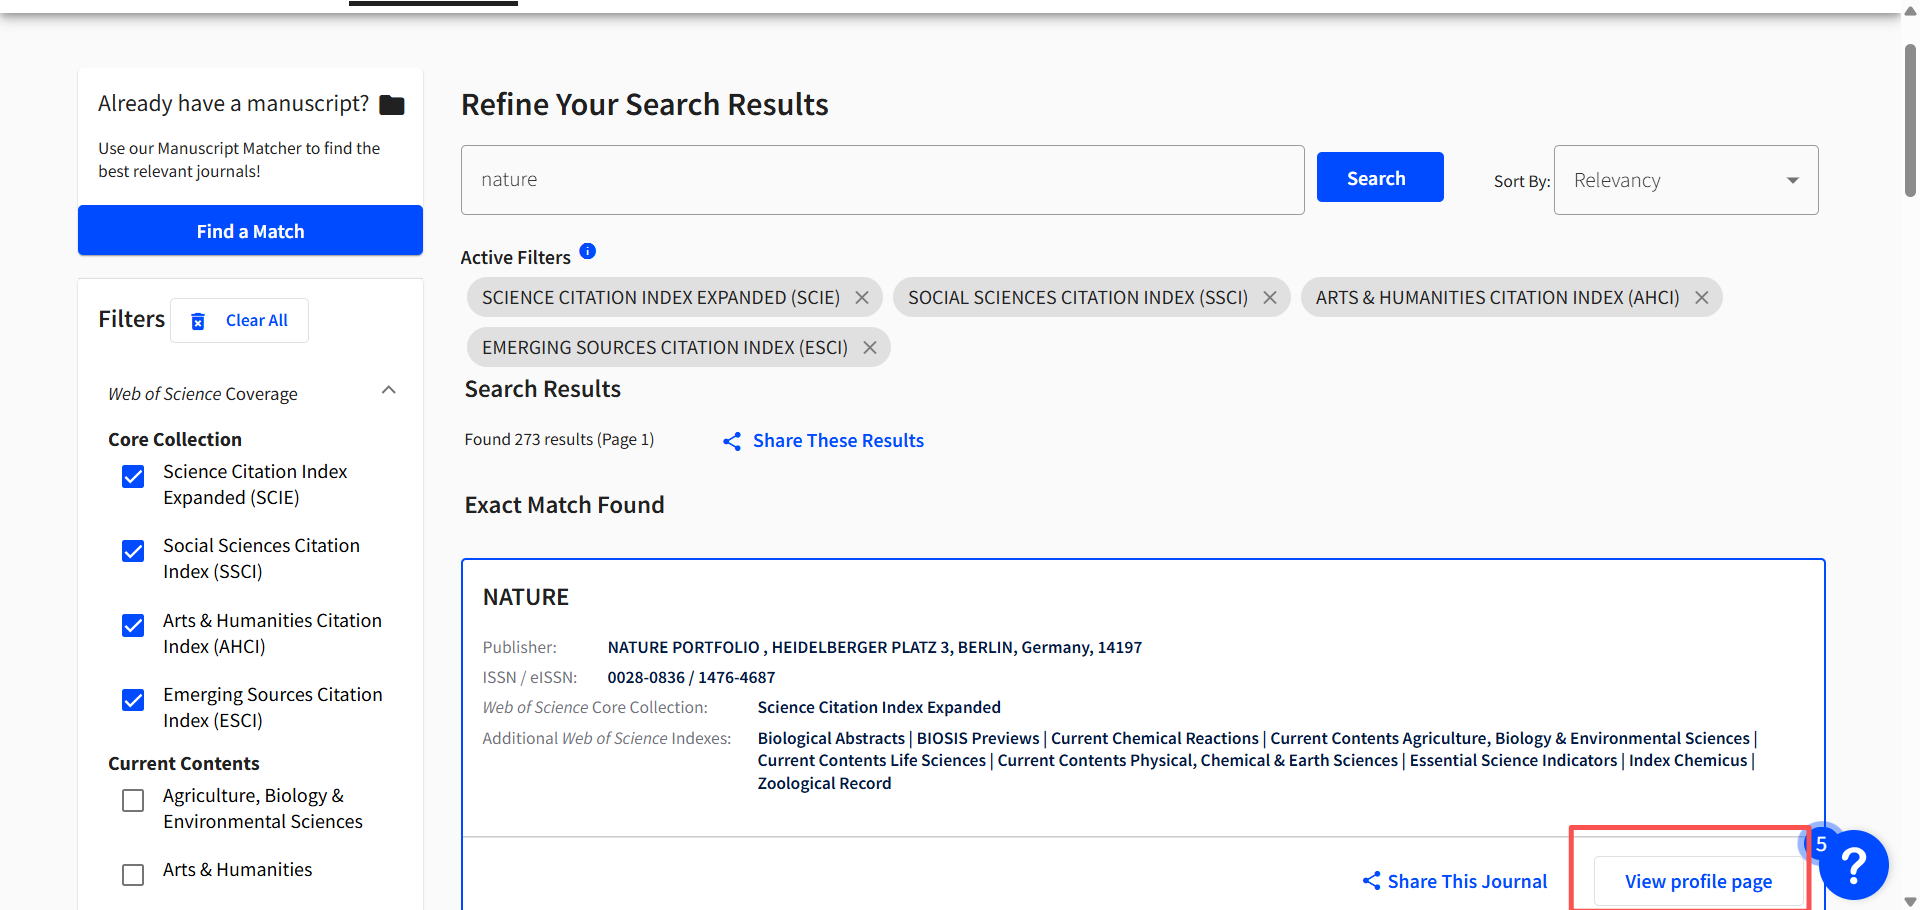
Task: Click the 'Current Chemical Reactions' index entry
Action: 1155,738
